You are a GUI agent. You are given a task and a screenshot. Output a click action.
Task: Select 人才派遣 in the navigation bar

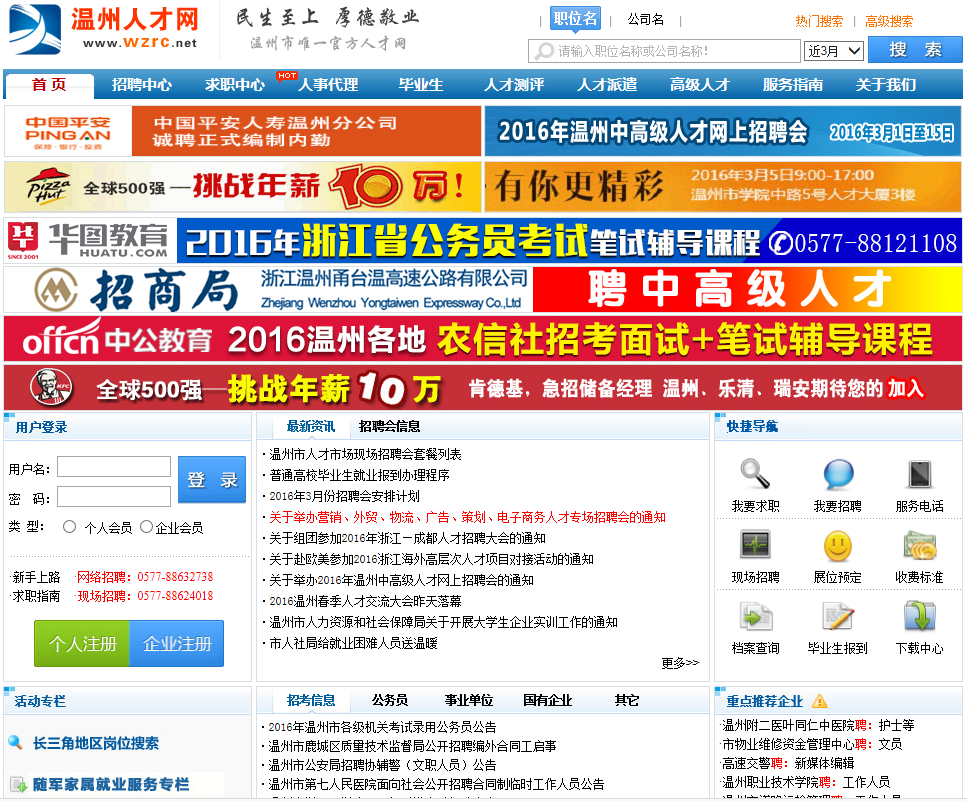(x=607, y=85)
